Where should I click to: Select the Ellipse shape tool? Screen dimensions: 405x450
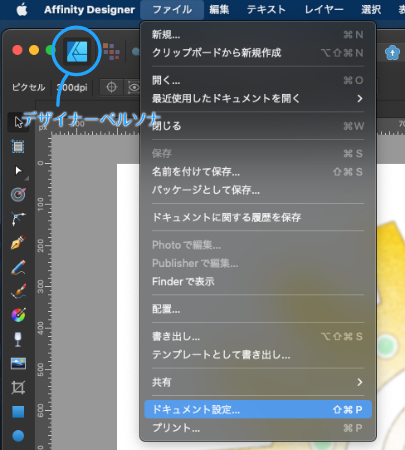18,436
